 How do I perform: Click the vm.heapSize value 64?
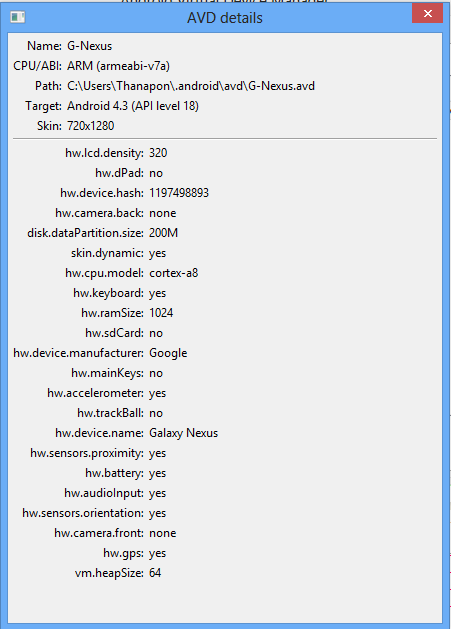point(155,573)
